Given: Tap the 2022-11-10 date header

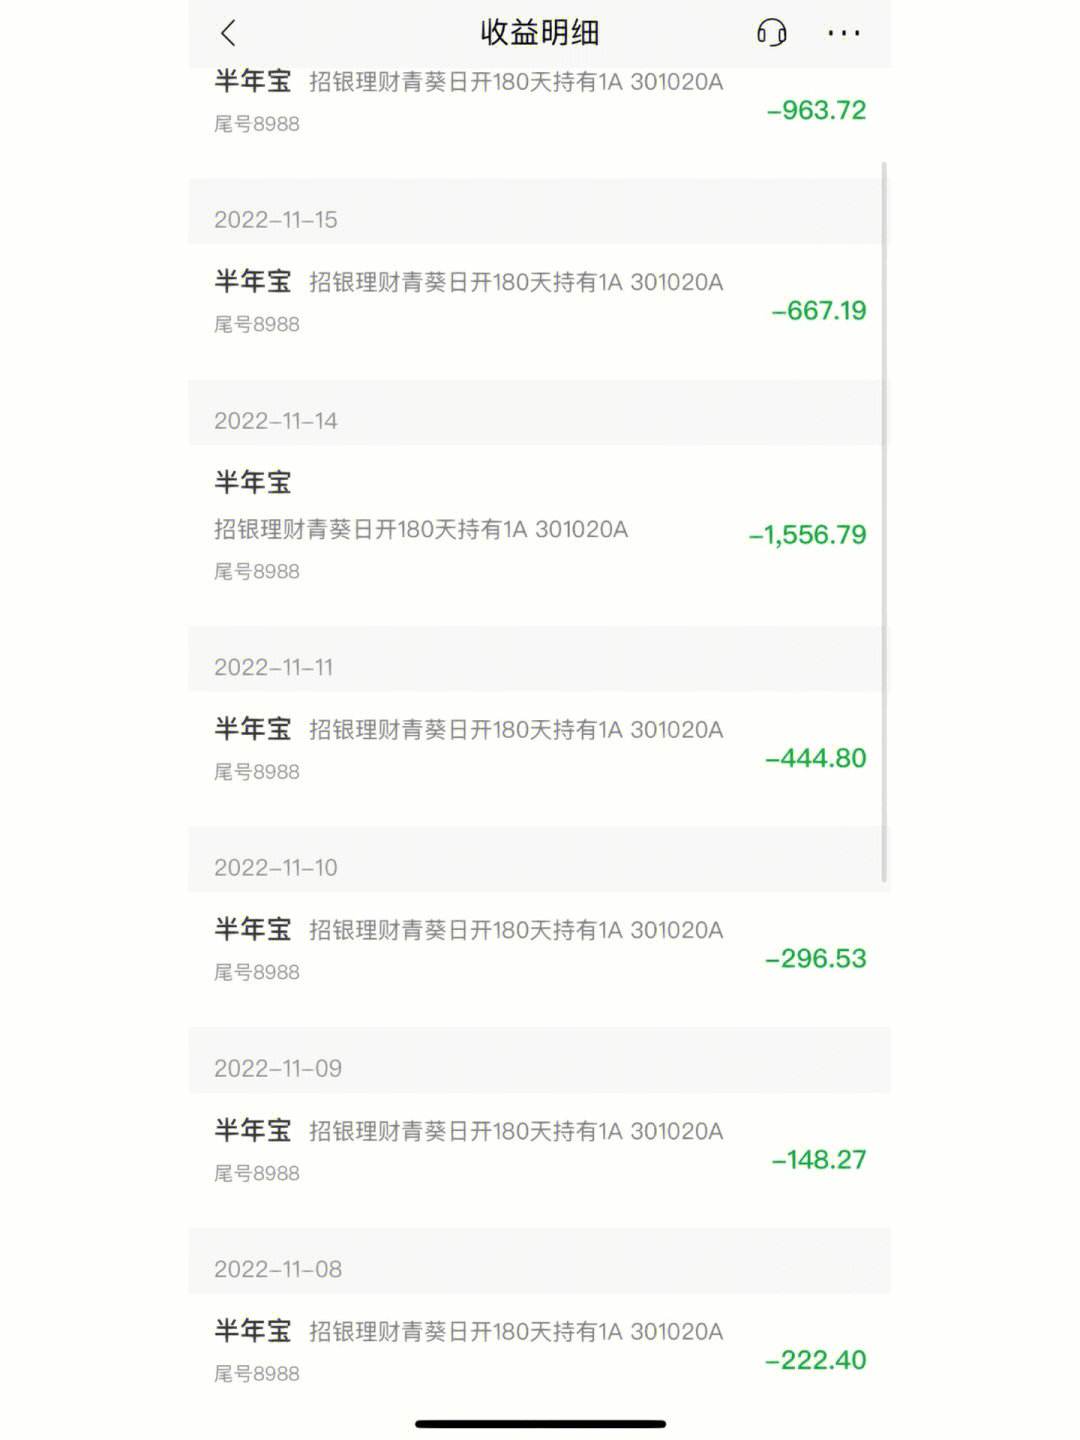Looking at the screenshot, I should click(276, 868).
